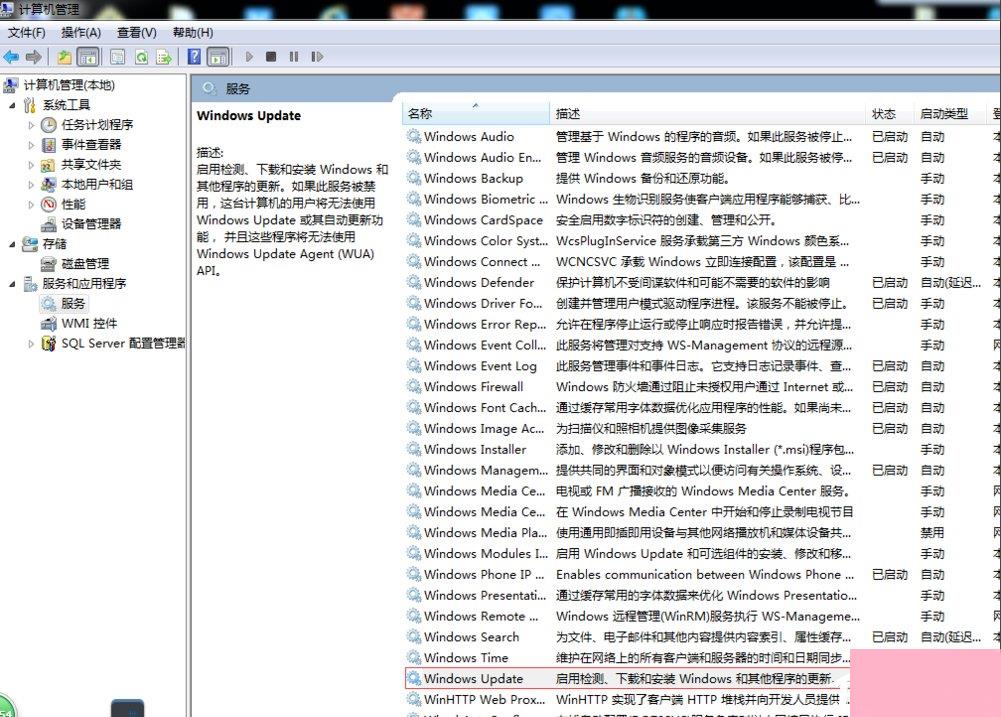Open the 帮助(H) menu
The height and width of the screenshot is (717, 1001).
point(193,33)
